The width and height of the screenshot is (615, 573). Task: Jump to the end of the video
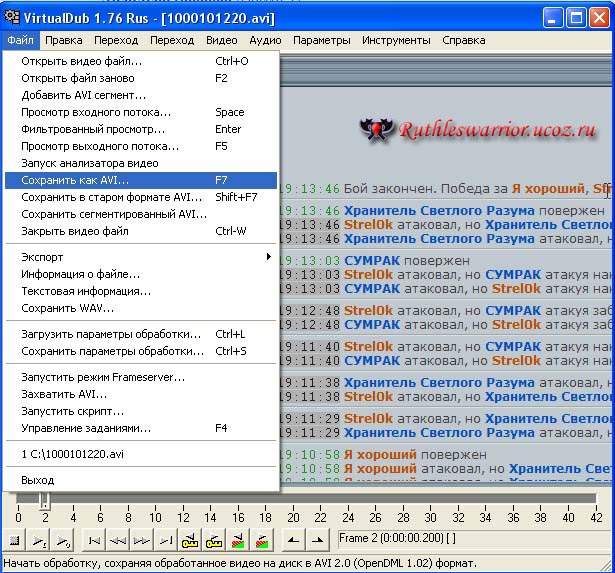pos(166,541)
